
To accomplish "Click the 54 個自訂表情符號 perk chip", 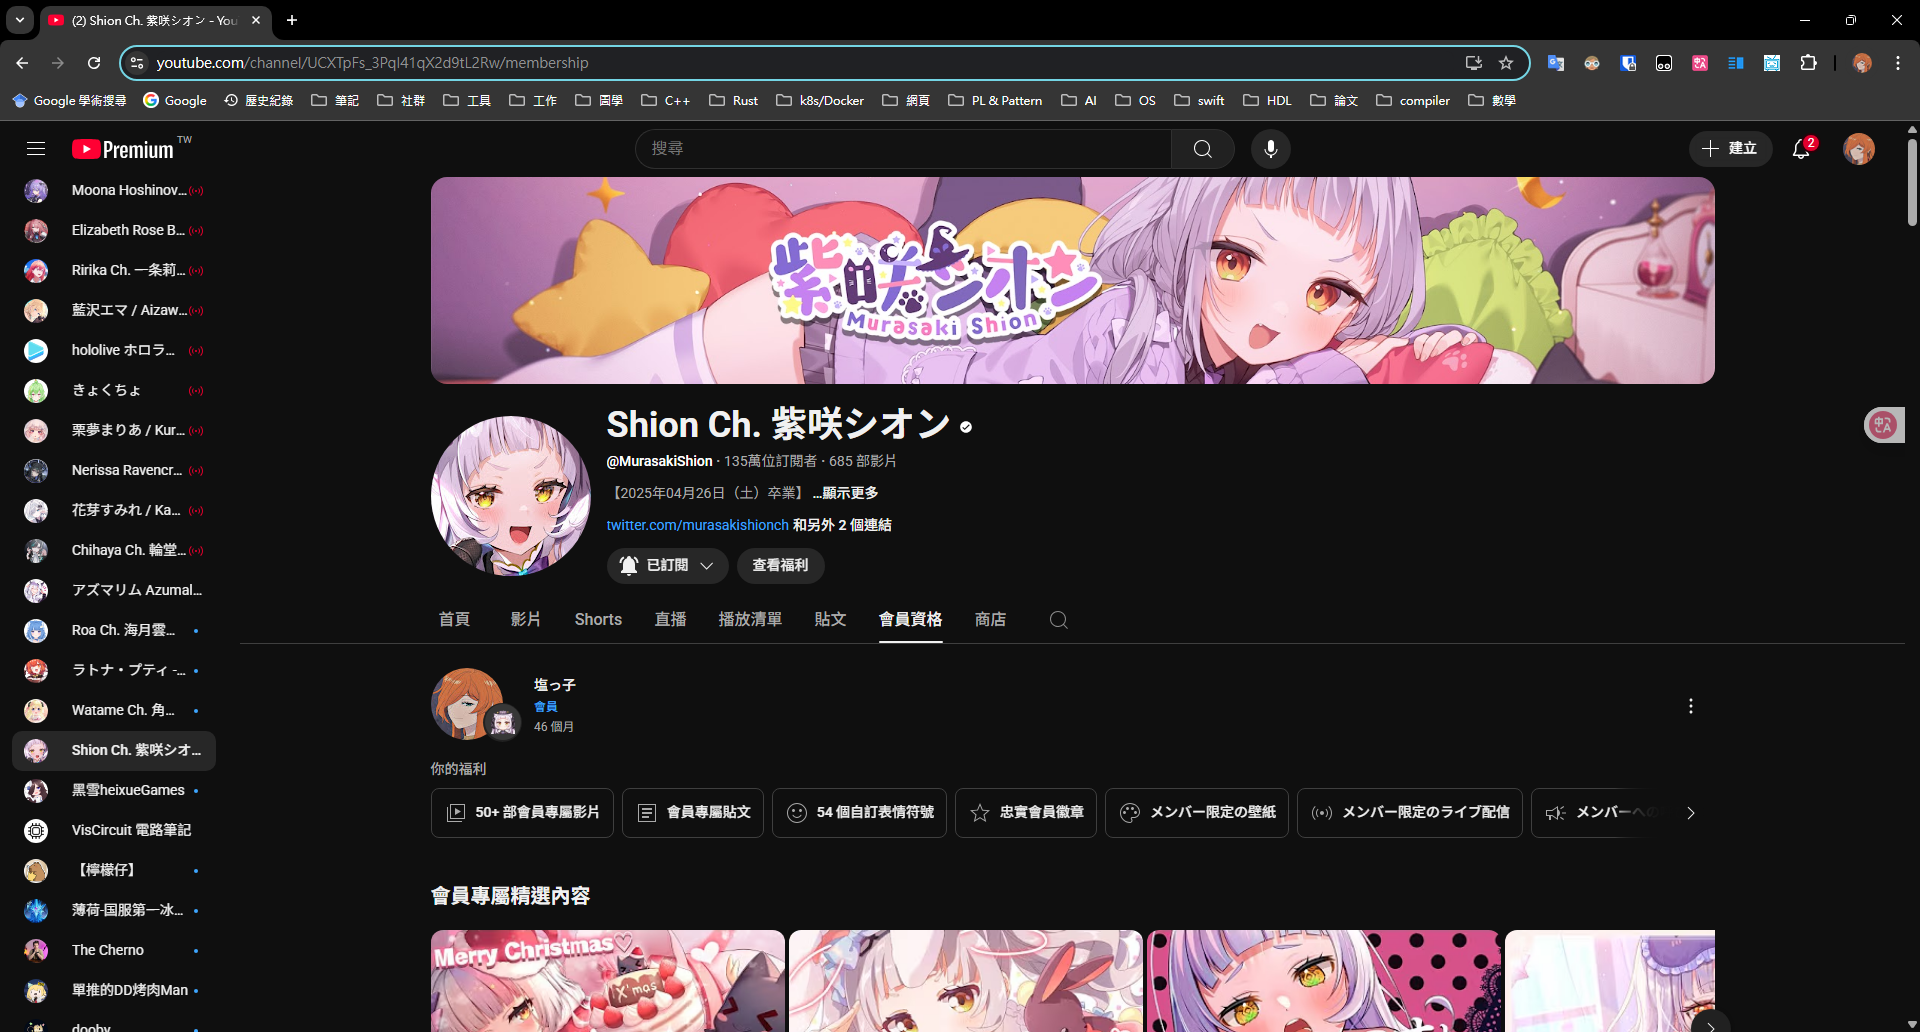I will (859, 813).
